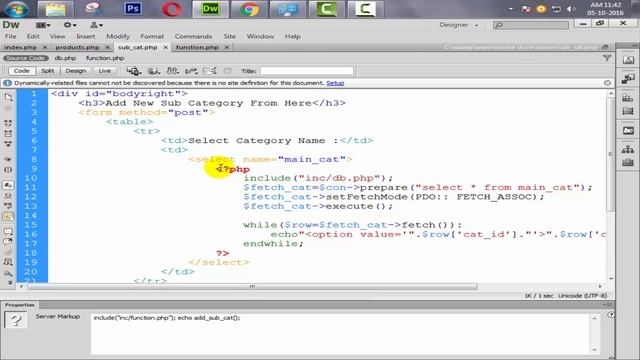Open the Layout dropdown beside the Dw logo

[x=43, y=25]
